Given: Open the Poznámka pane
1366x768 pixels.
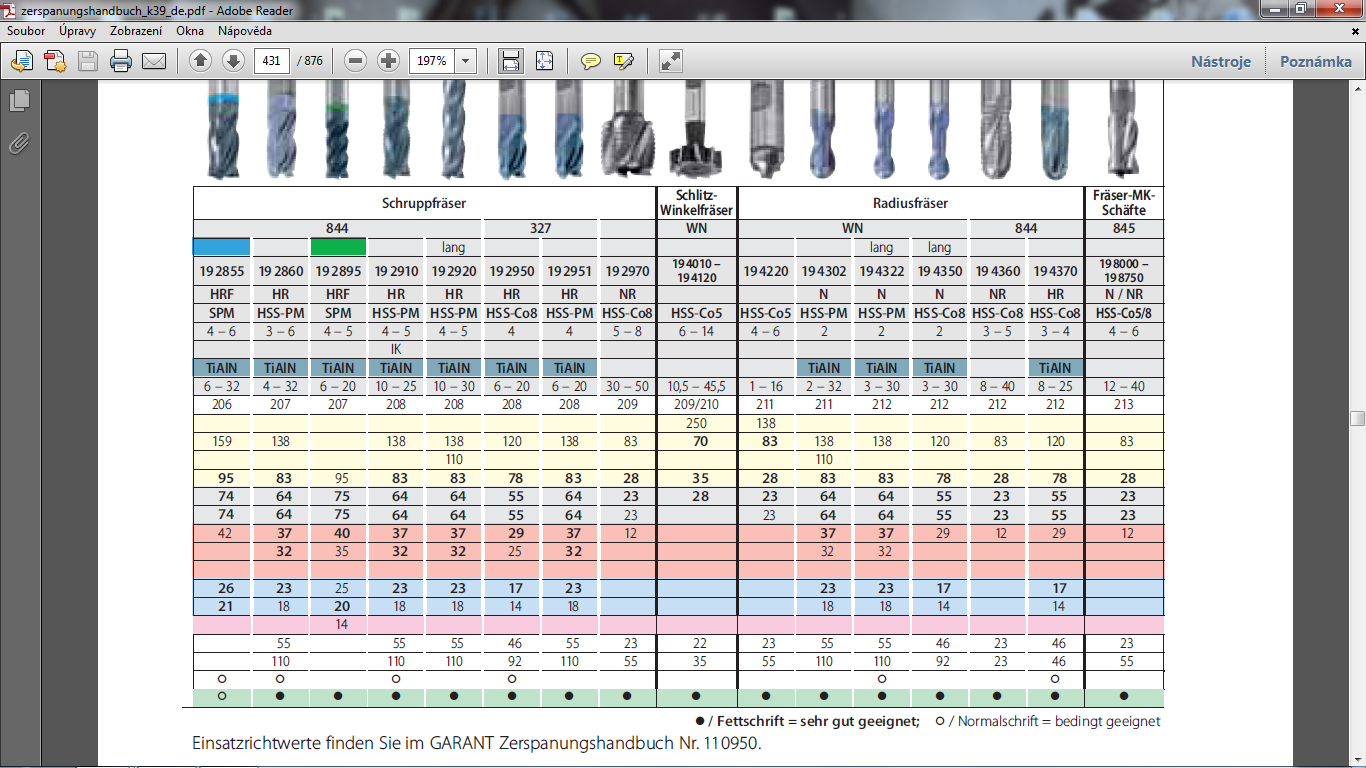Looking at the screenshot, I should [1315, 61].
